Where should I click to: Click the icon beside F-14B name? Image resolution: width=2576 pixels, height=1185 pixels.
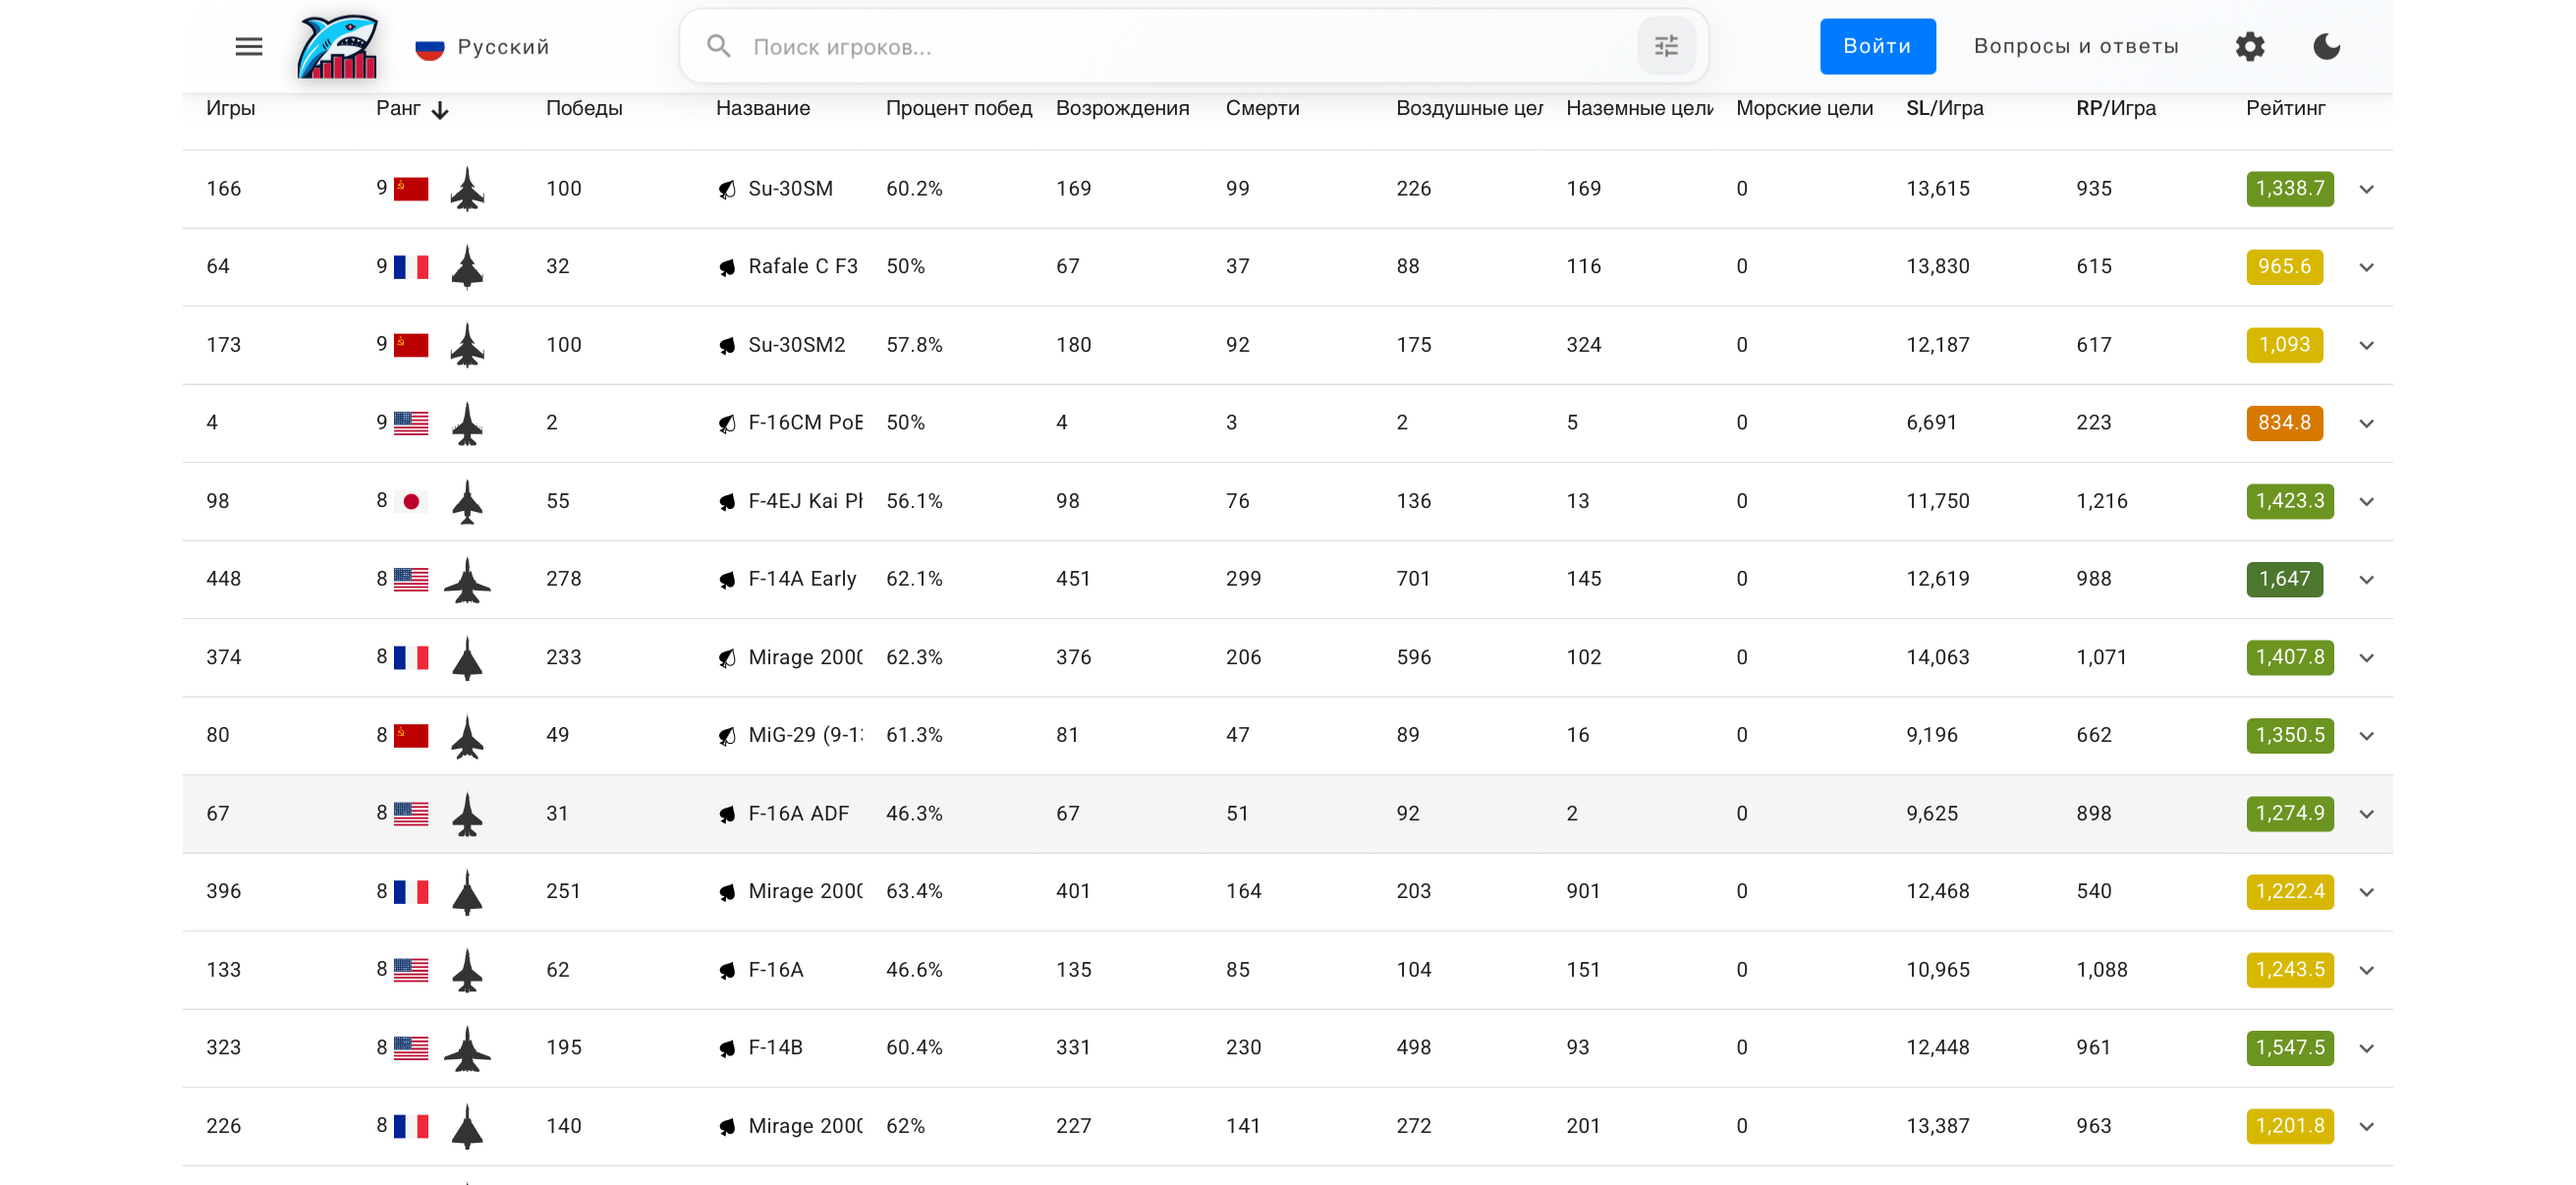coord(727,1048)
